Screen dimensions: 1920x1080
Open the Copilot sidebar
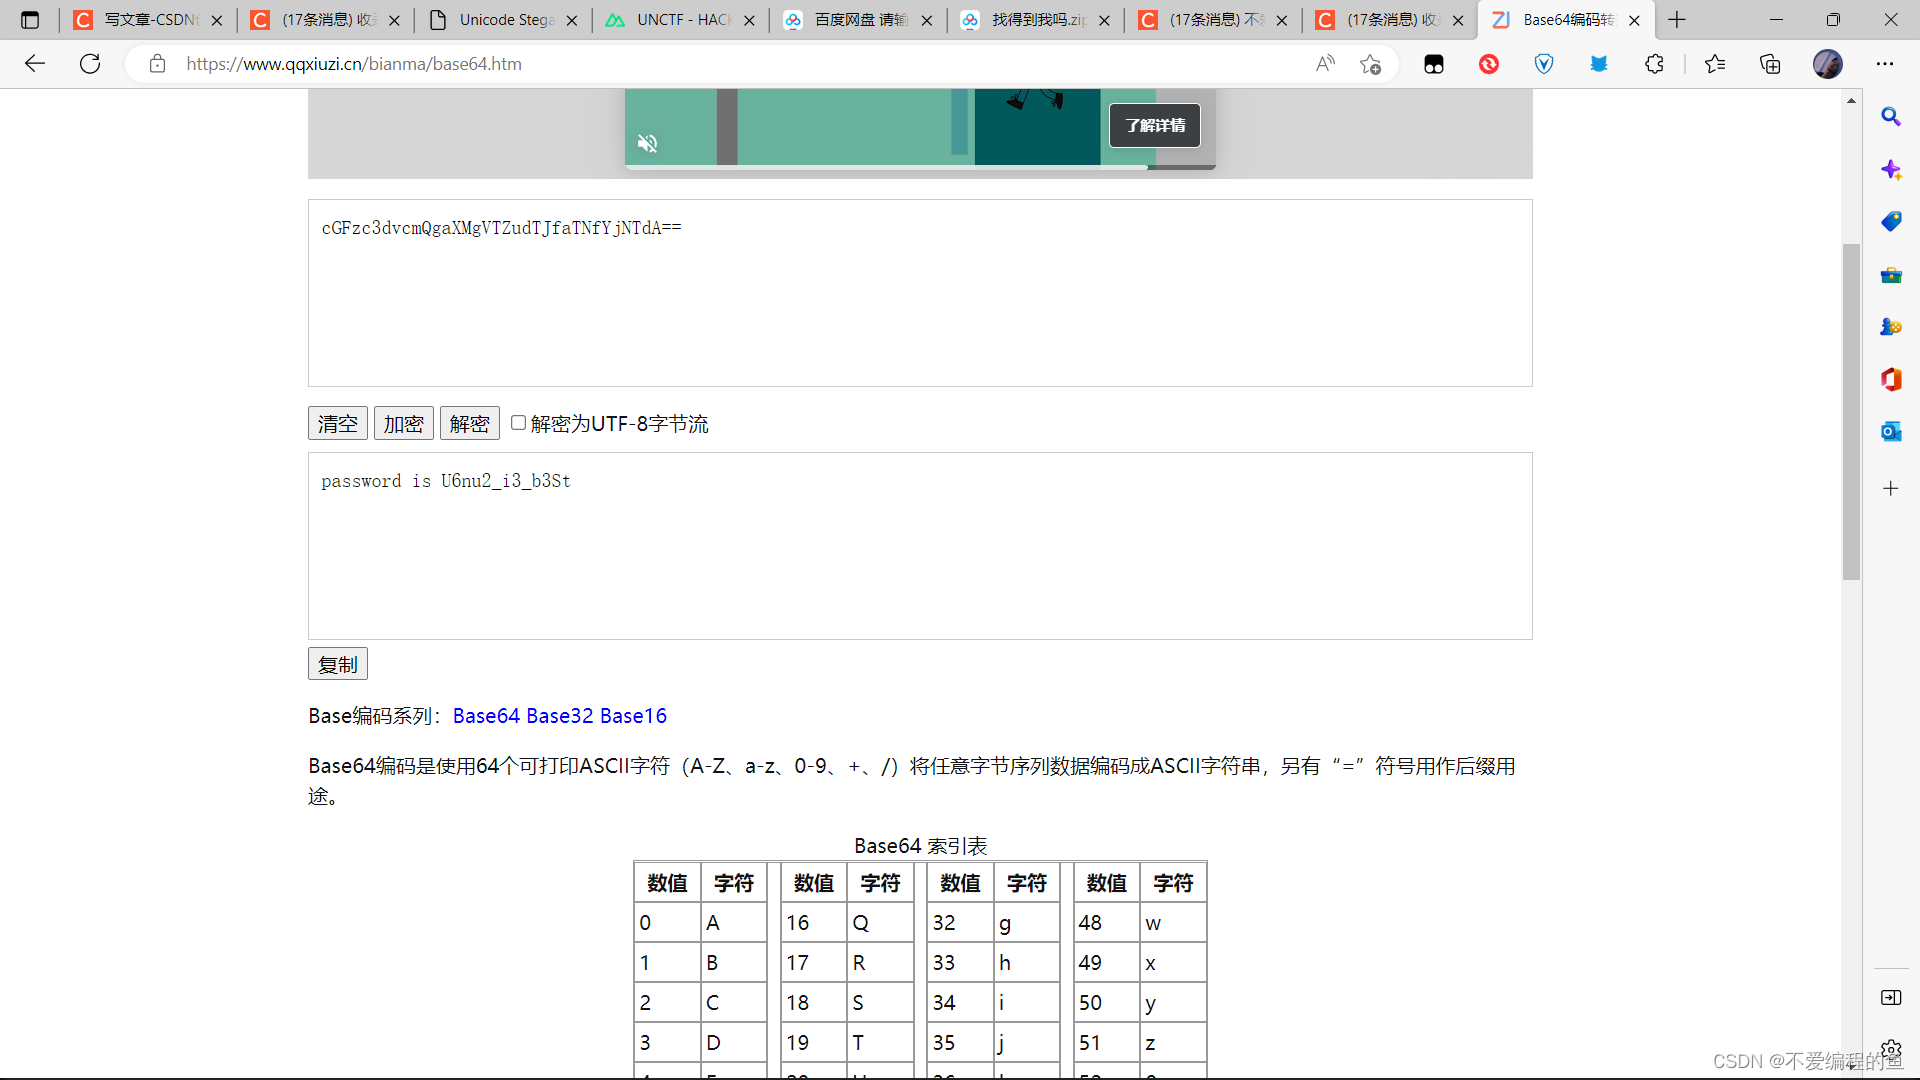click(x=1892, y=170)
